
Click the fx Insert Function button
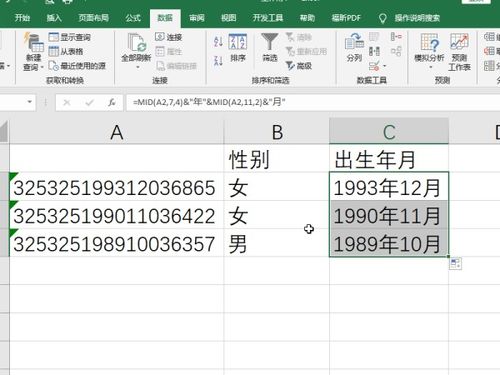(x=112, y=102)
